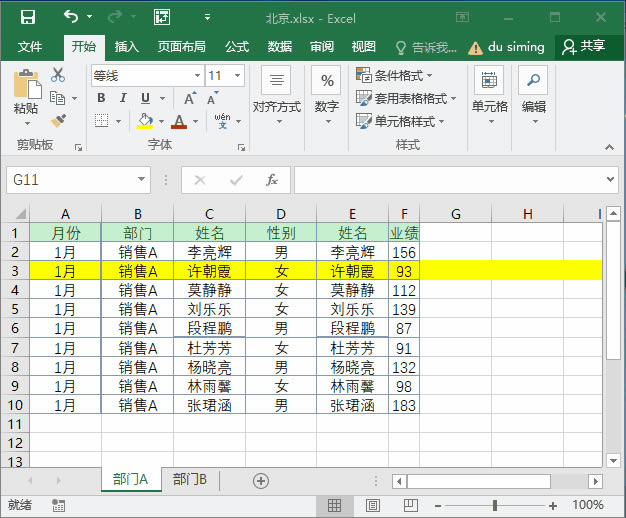Image resolution: width=626 pixels, height=518 pixels.
Task: Click the Ribbon Display Options icon
Action: click(462, 17)
